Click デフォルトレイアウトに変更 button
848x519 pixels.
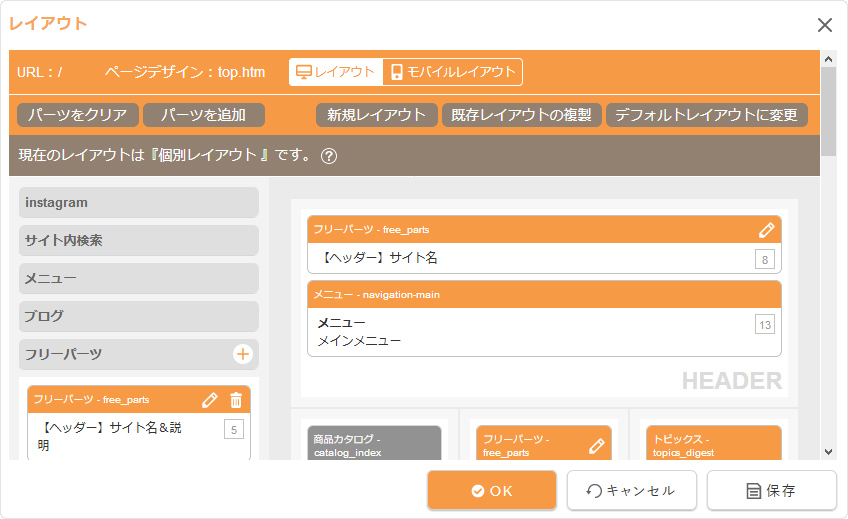pos(706,115)
